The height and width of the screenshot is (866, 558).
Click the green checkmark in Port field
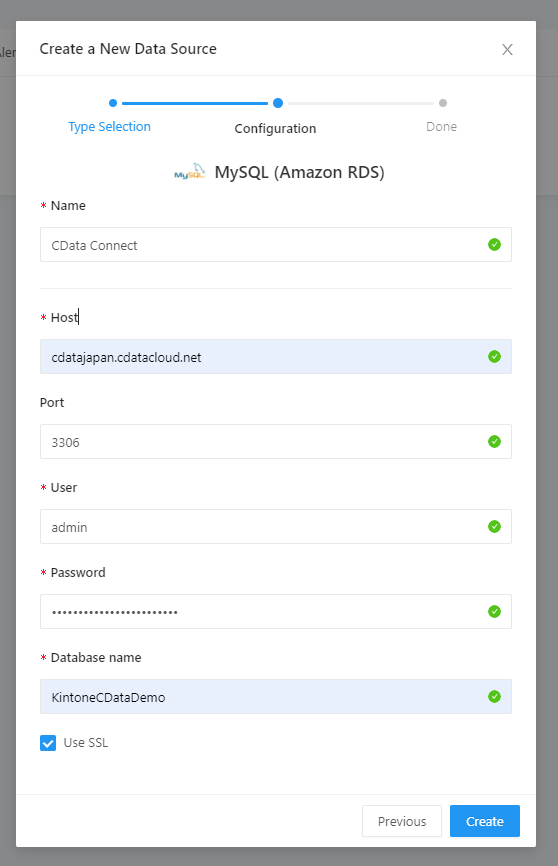click(494, 442)
